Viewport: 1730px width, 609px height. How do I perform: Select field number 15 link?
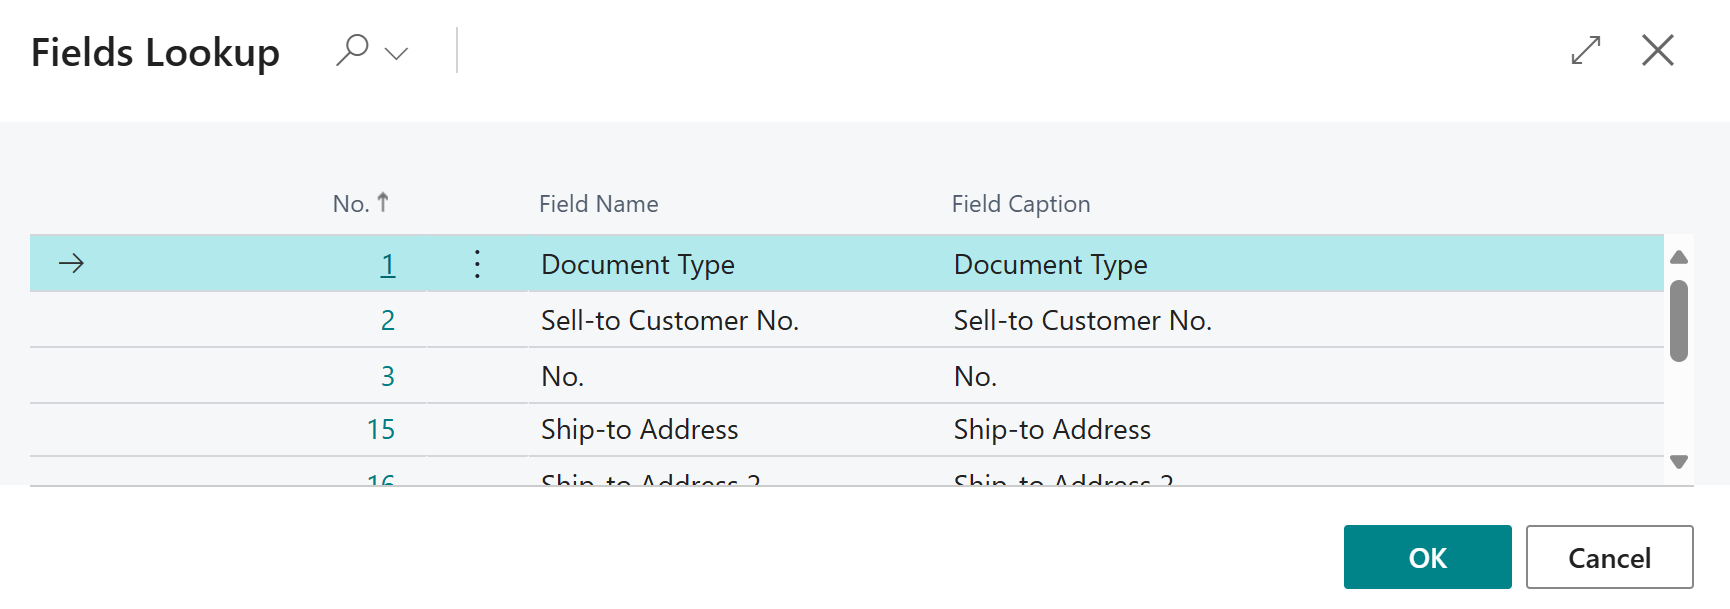(381, 430)
